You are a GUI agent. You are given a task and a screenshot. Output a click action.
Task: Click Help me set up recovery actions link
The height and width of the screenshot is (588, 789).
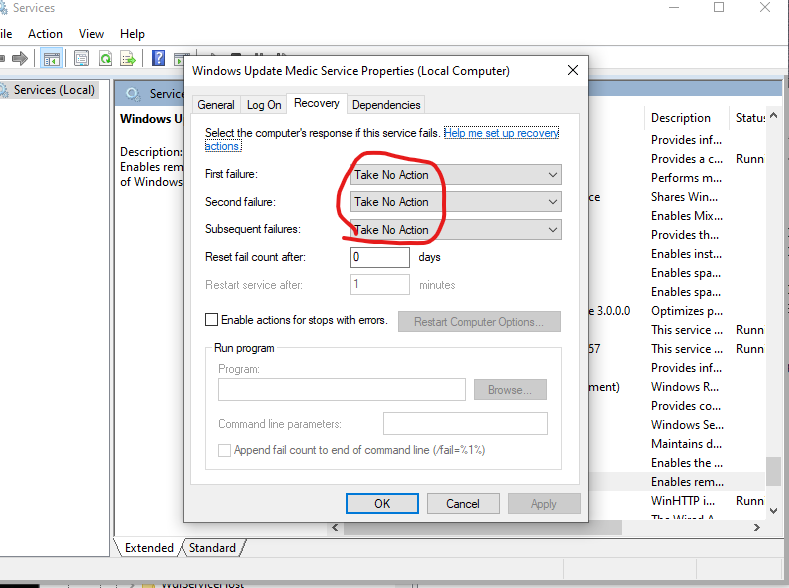pyautogui.click(x=501, y=133)
